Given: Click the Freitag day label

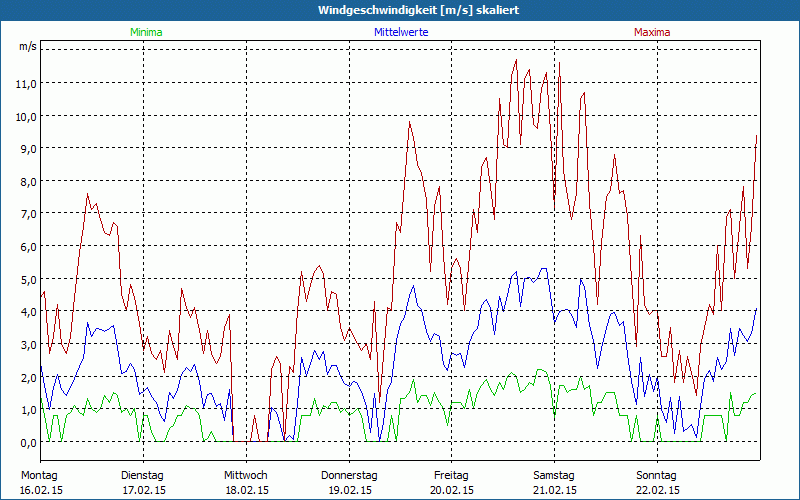Looking at the screenshot, I should (x=452, y=475).
